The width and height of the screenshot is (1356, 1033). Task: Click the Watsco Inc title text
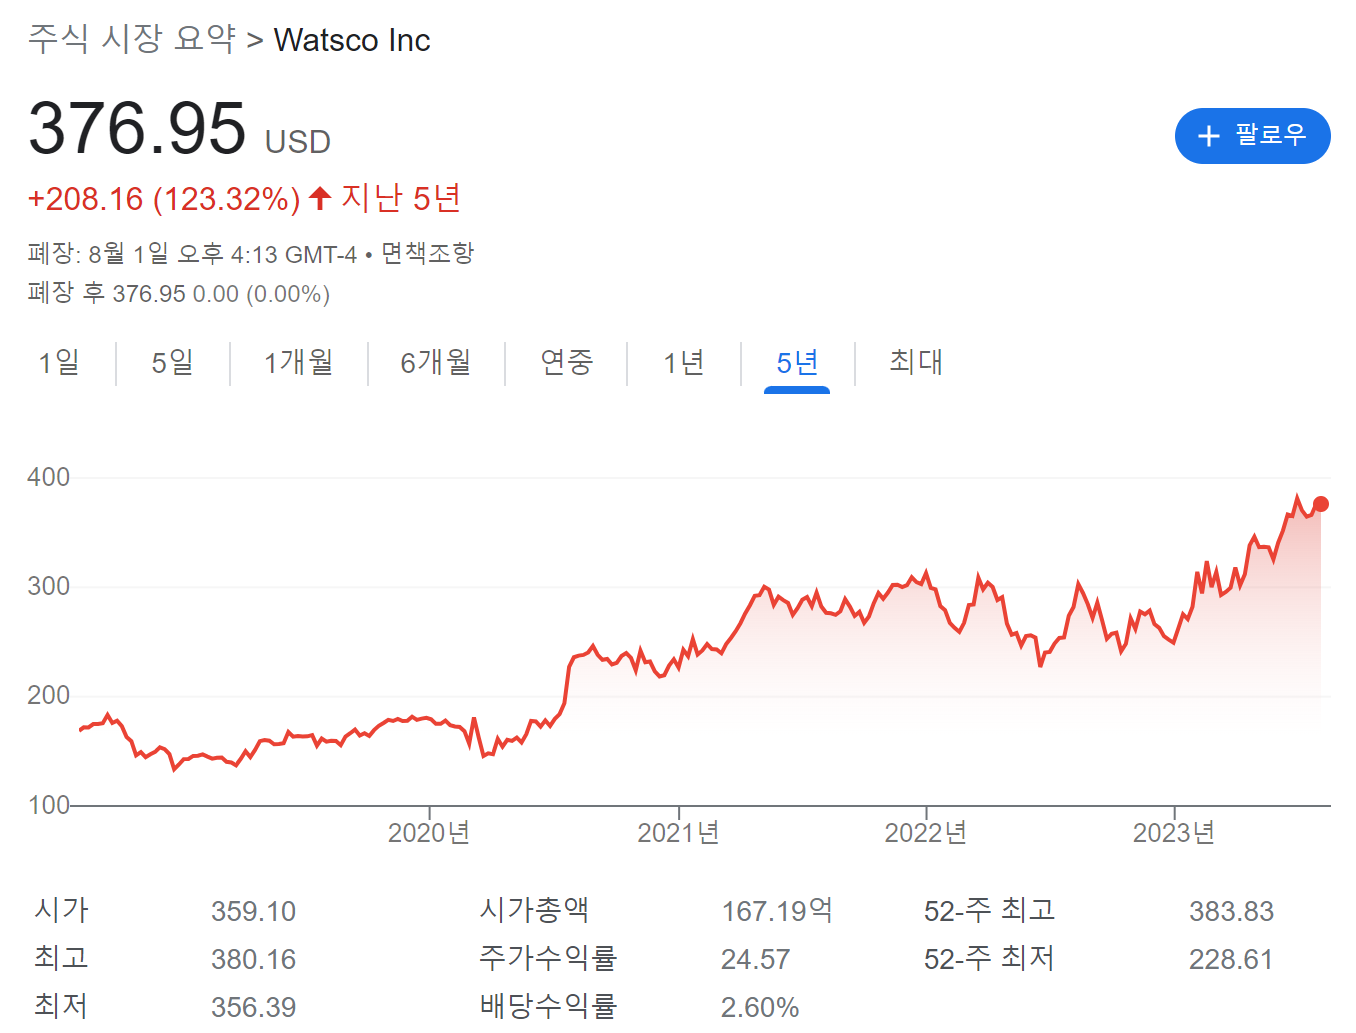coord(352,40)
